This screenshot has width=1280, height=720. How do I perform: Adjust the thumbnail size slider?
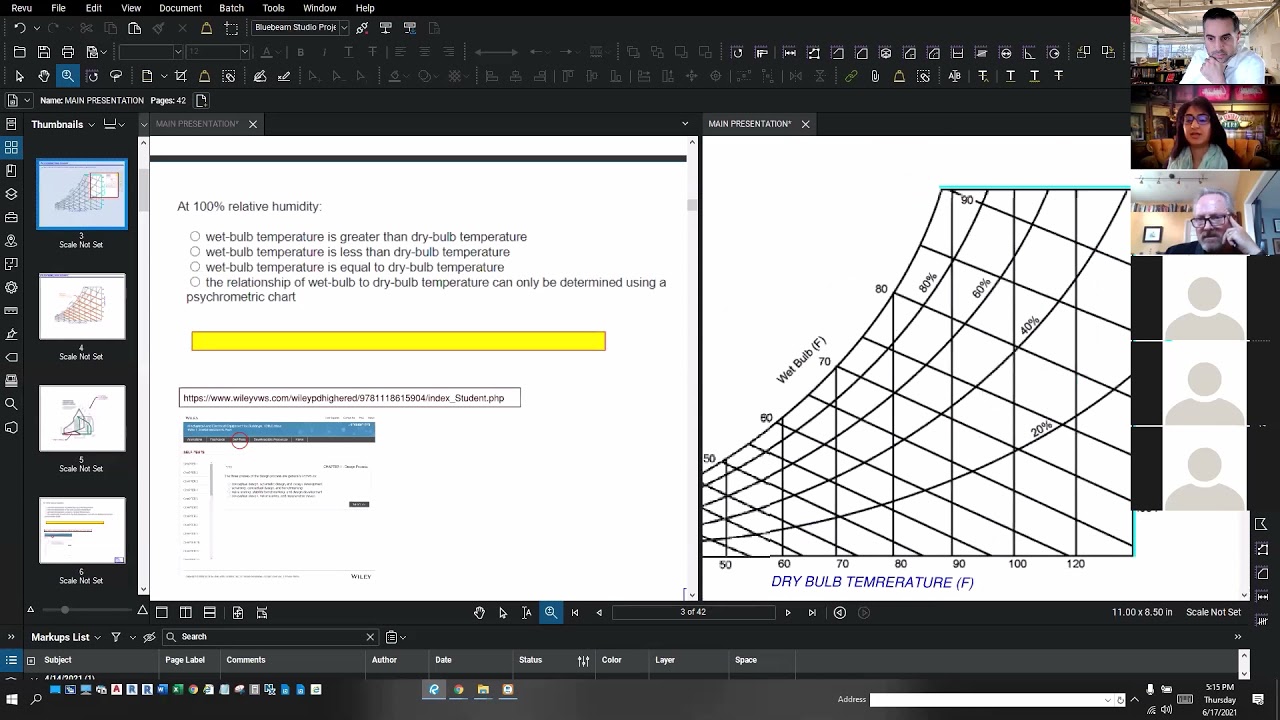click(65, 610)
